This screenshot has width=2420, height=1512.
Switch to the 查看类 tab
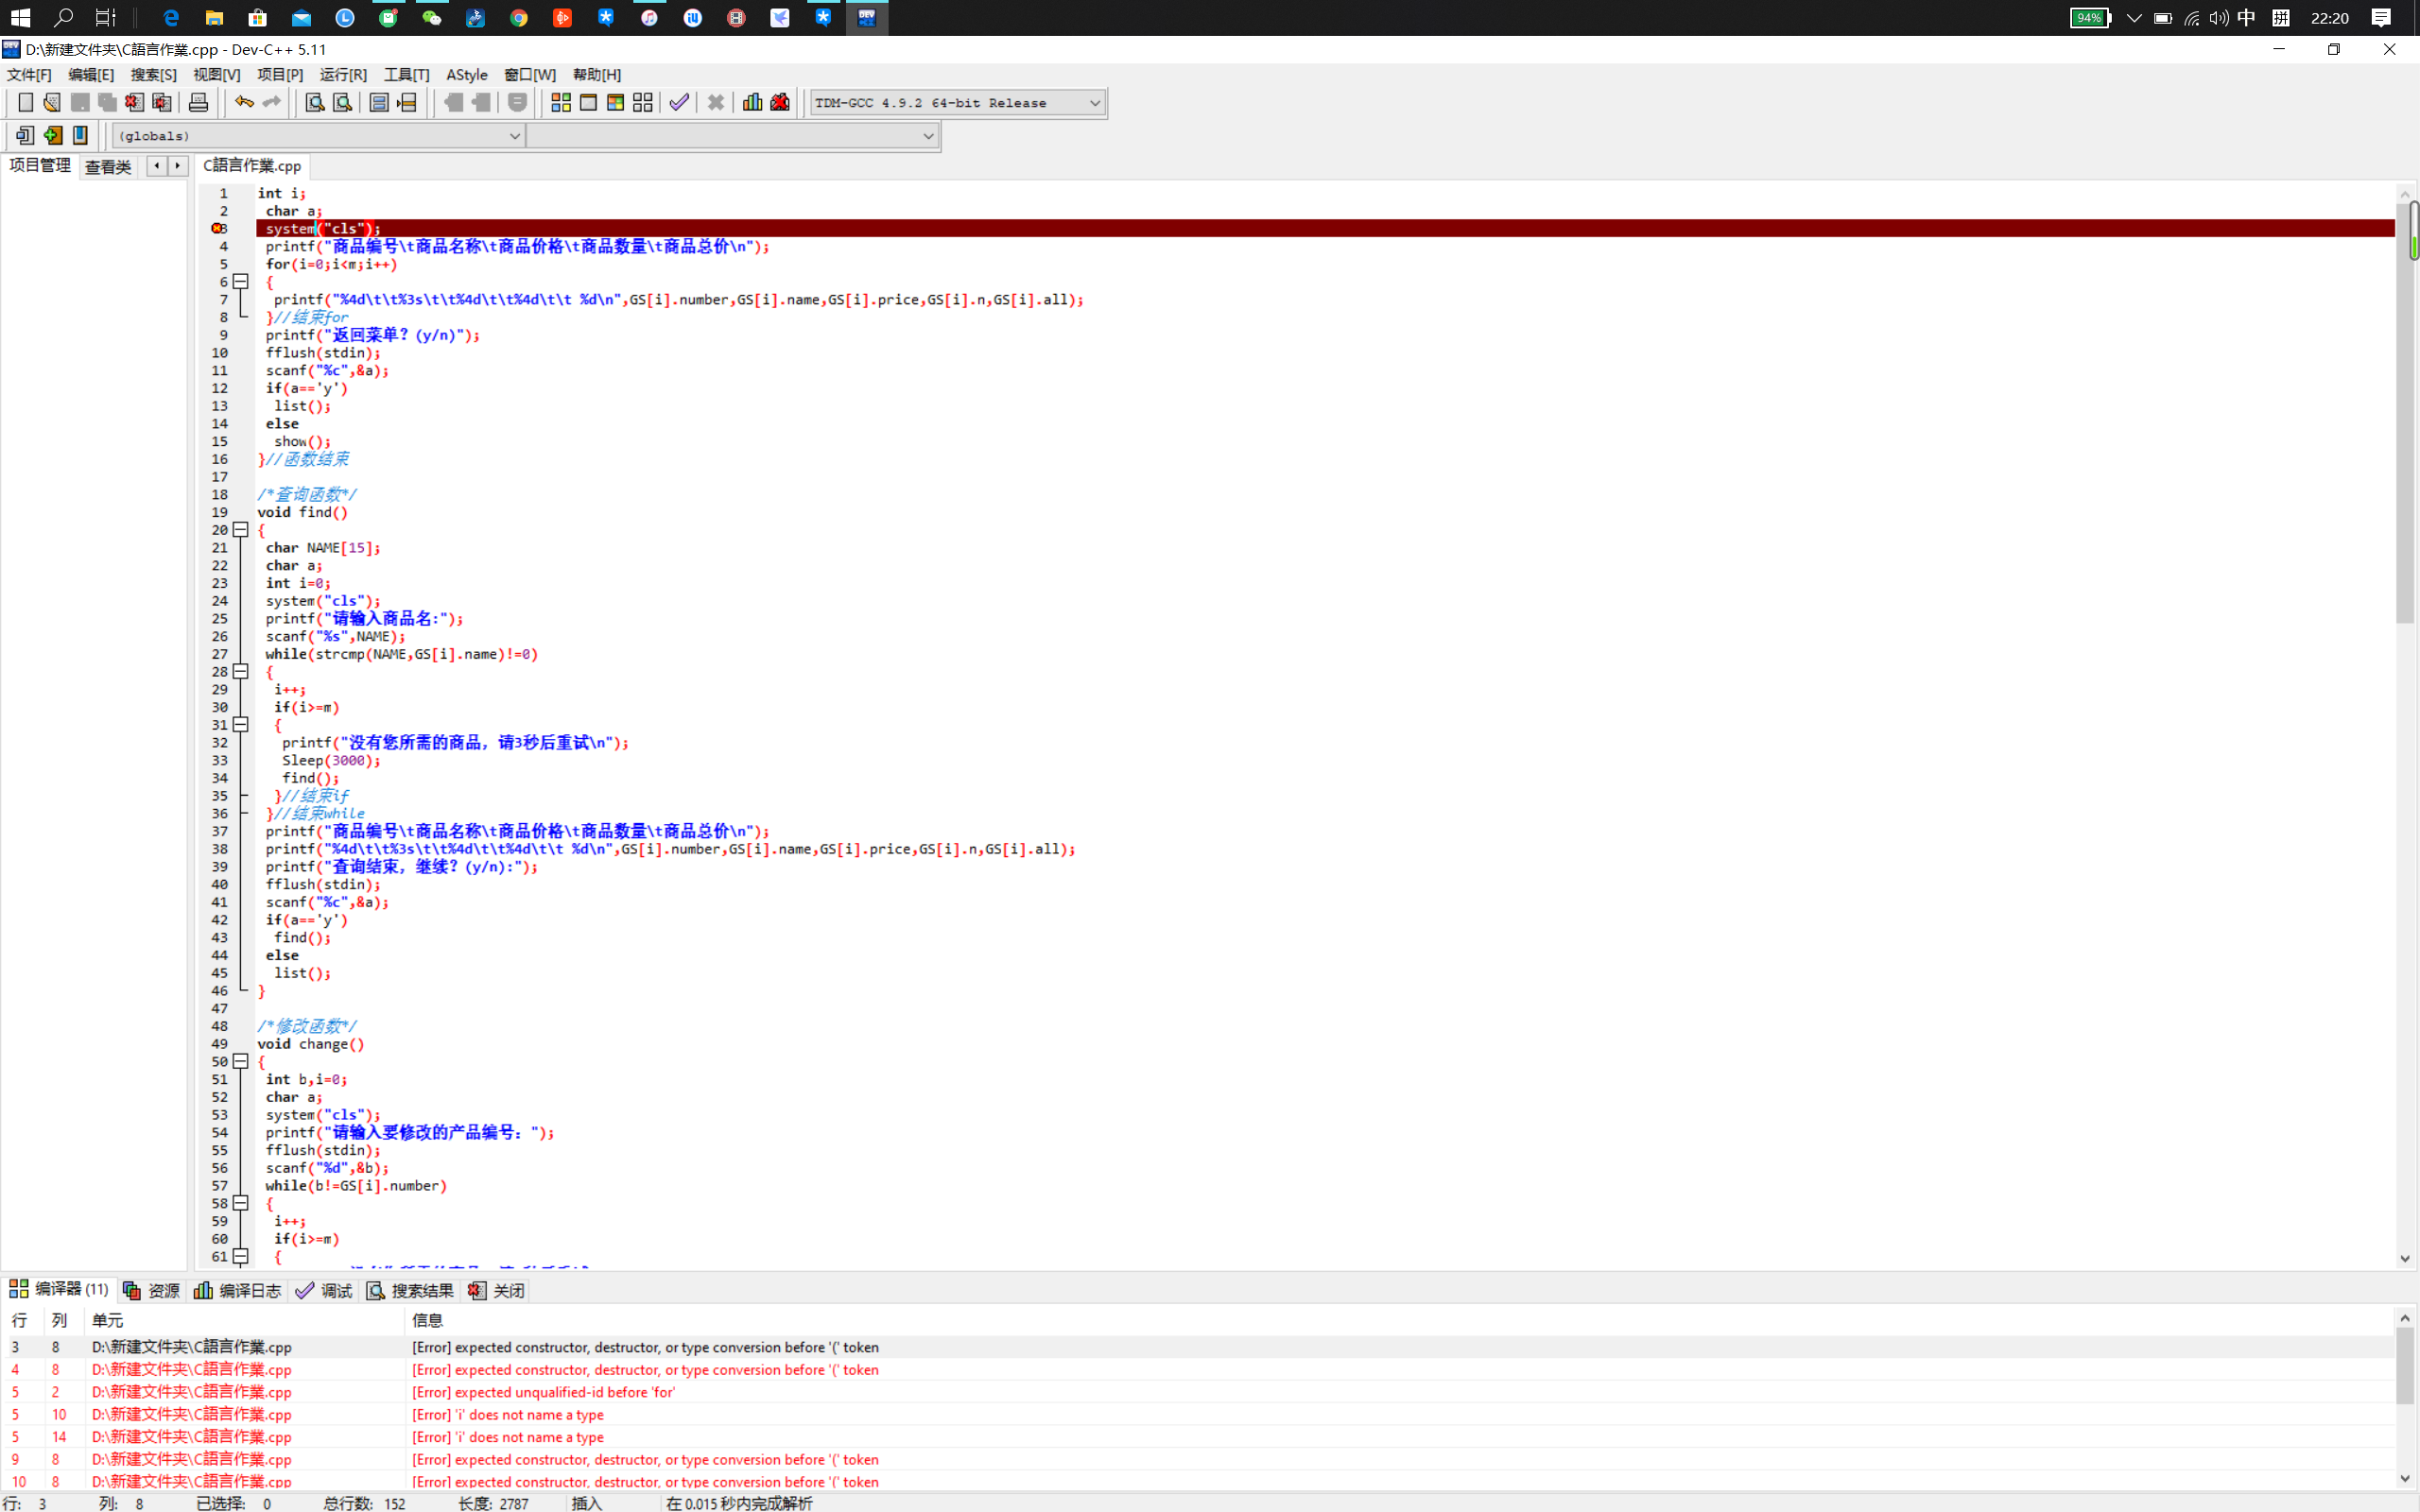[x=108, y=167]
